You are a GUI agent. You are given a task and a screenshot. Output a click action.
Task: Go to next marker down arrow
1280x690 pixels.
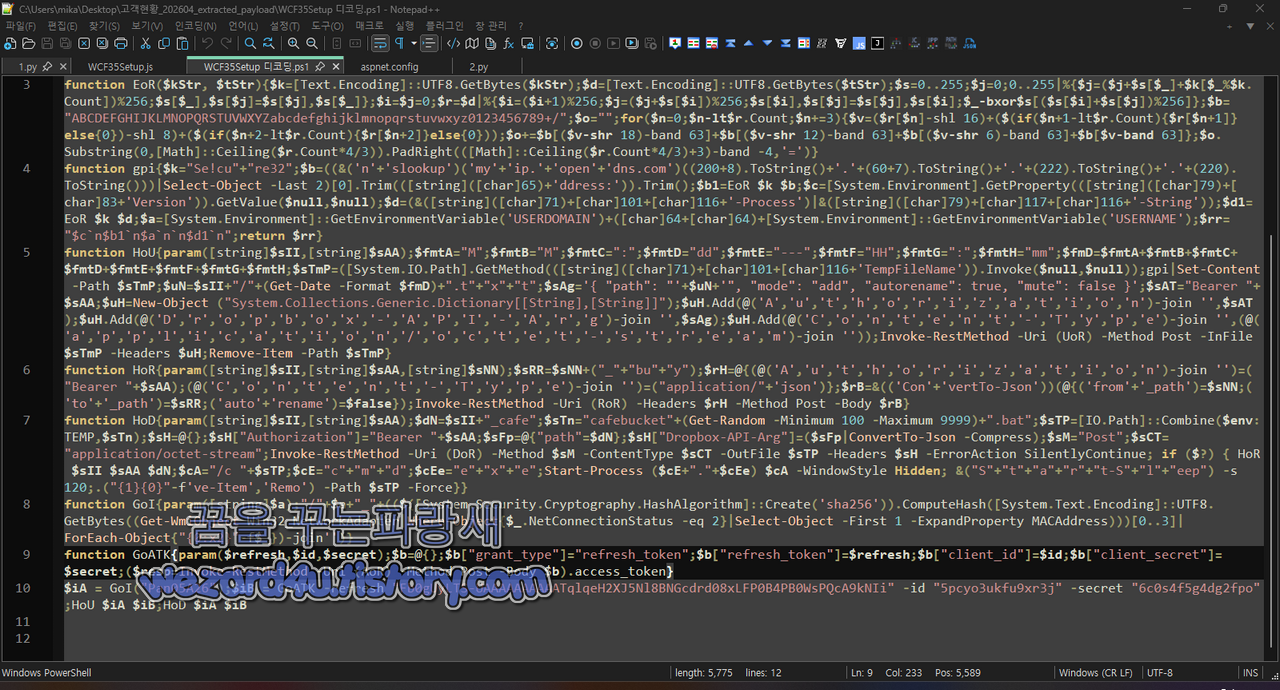coord(767,43)
